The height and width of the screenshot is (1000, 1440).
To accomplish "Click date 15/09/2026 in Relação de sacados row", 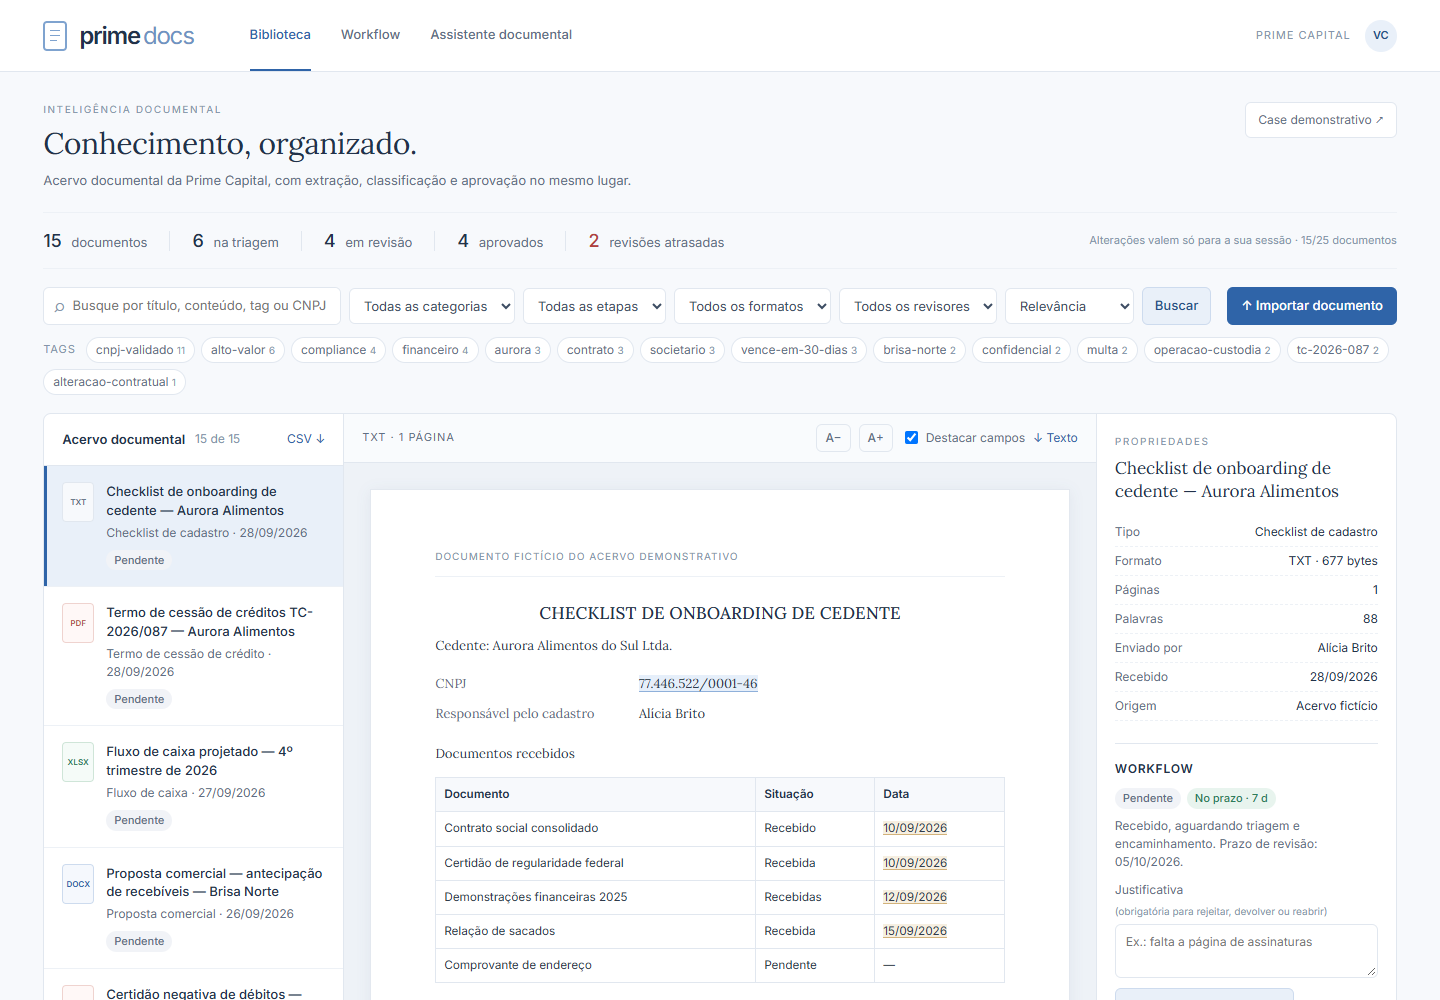I will click(915, 931).
